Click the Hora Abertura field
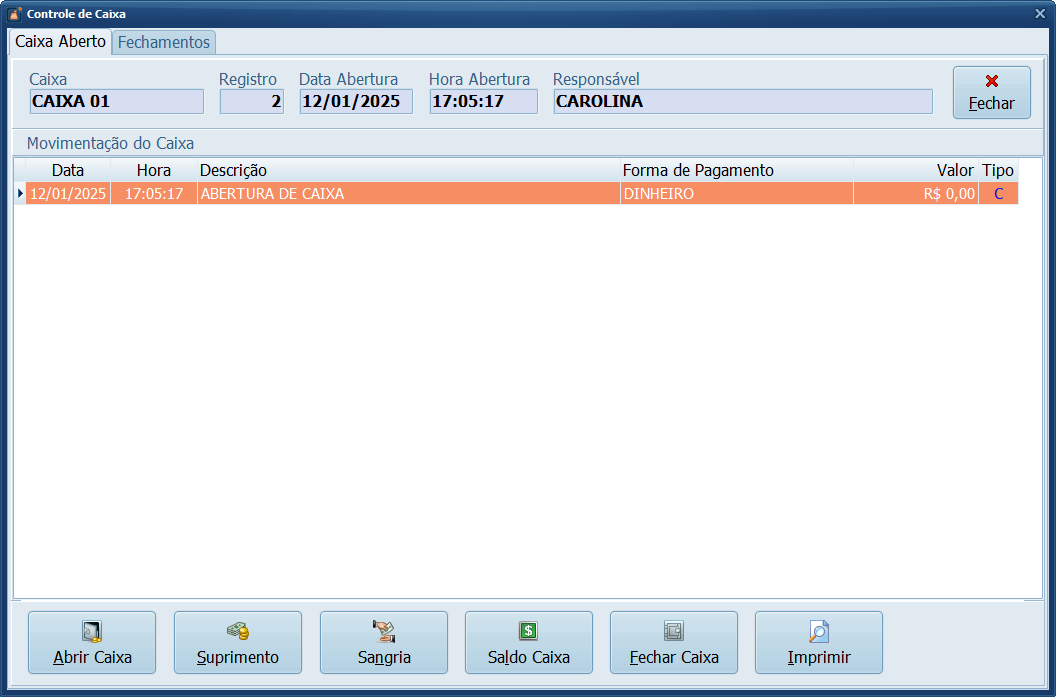This screenshot has height=697, width=1056. 483,101
